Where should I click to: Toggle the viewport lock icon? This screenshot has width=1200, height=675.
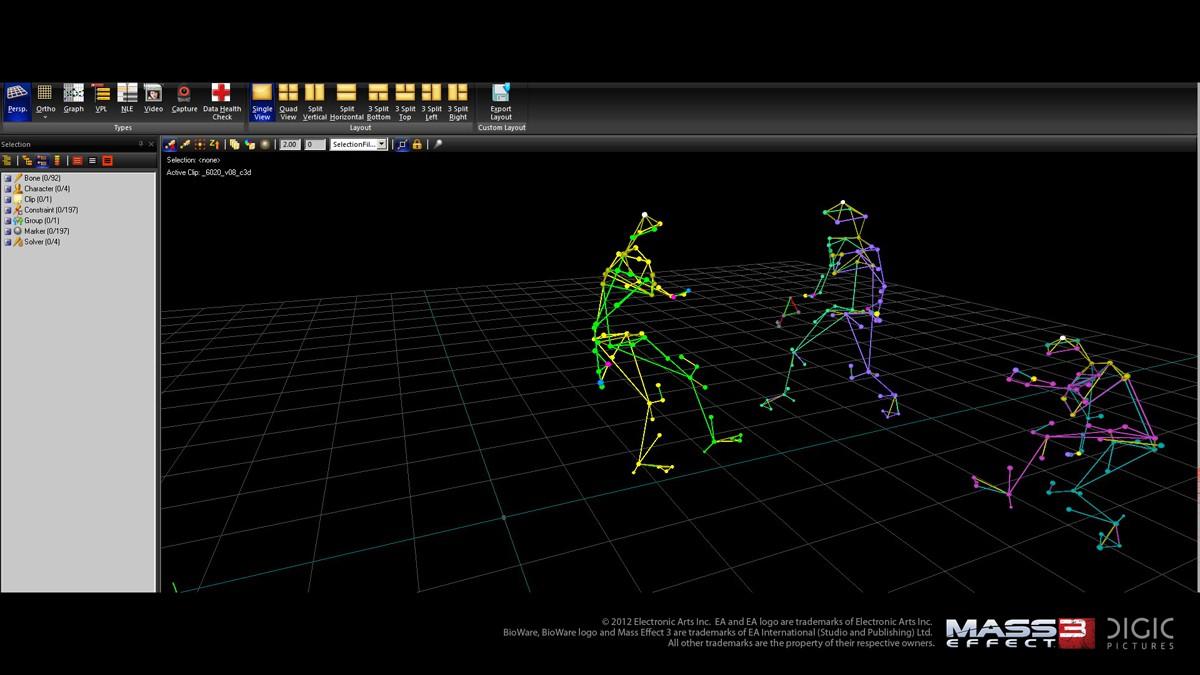pyautogui.click(x=417, y=145)
